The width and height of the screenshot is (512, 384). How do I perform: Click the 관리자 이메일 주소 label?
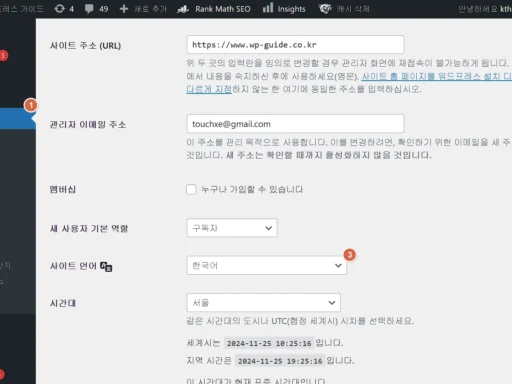click(88, 125)
